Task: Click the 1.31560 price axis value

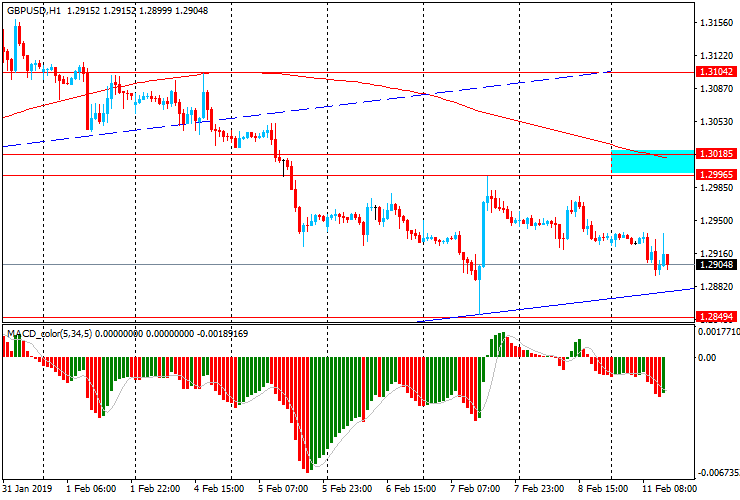Action: click(716, 23)
